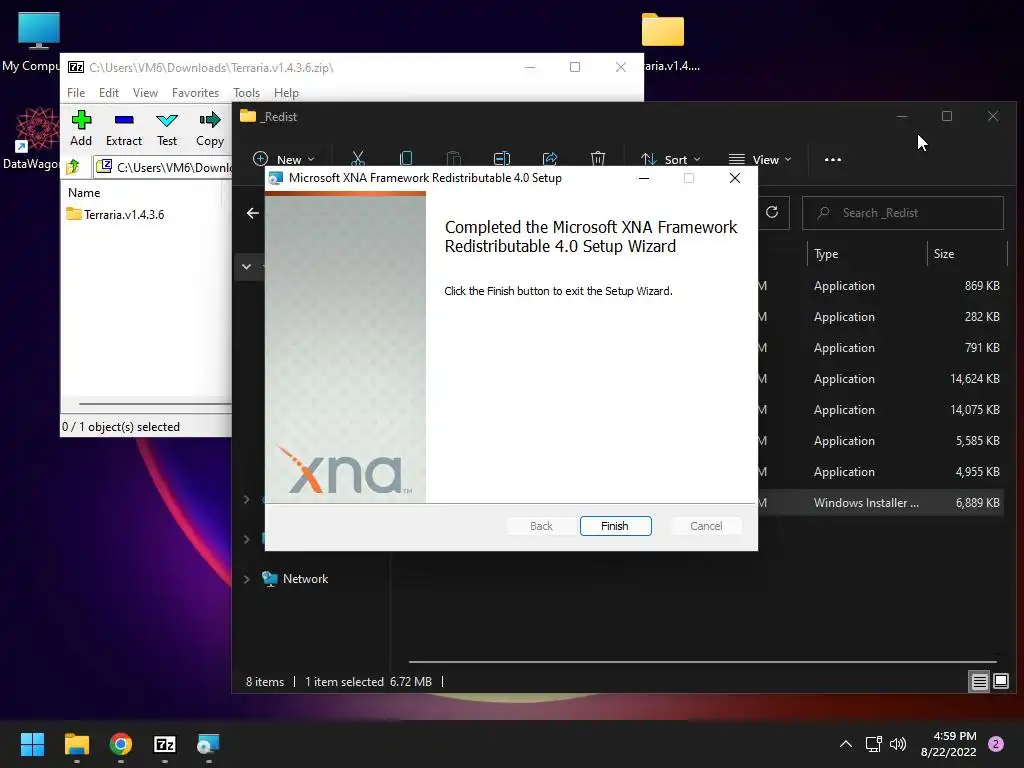
Task: Click the installer icon on taskbar
Action: [208, 744]
